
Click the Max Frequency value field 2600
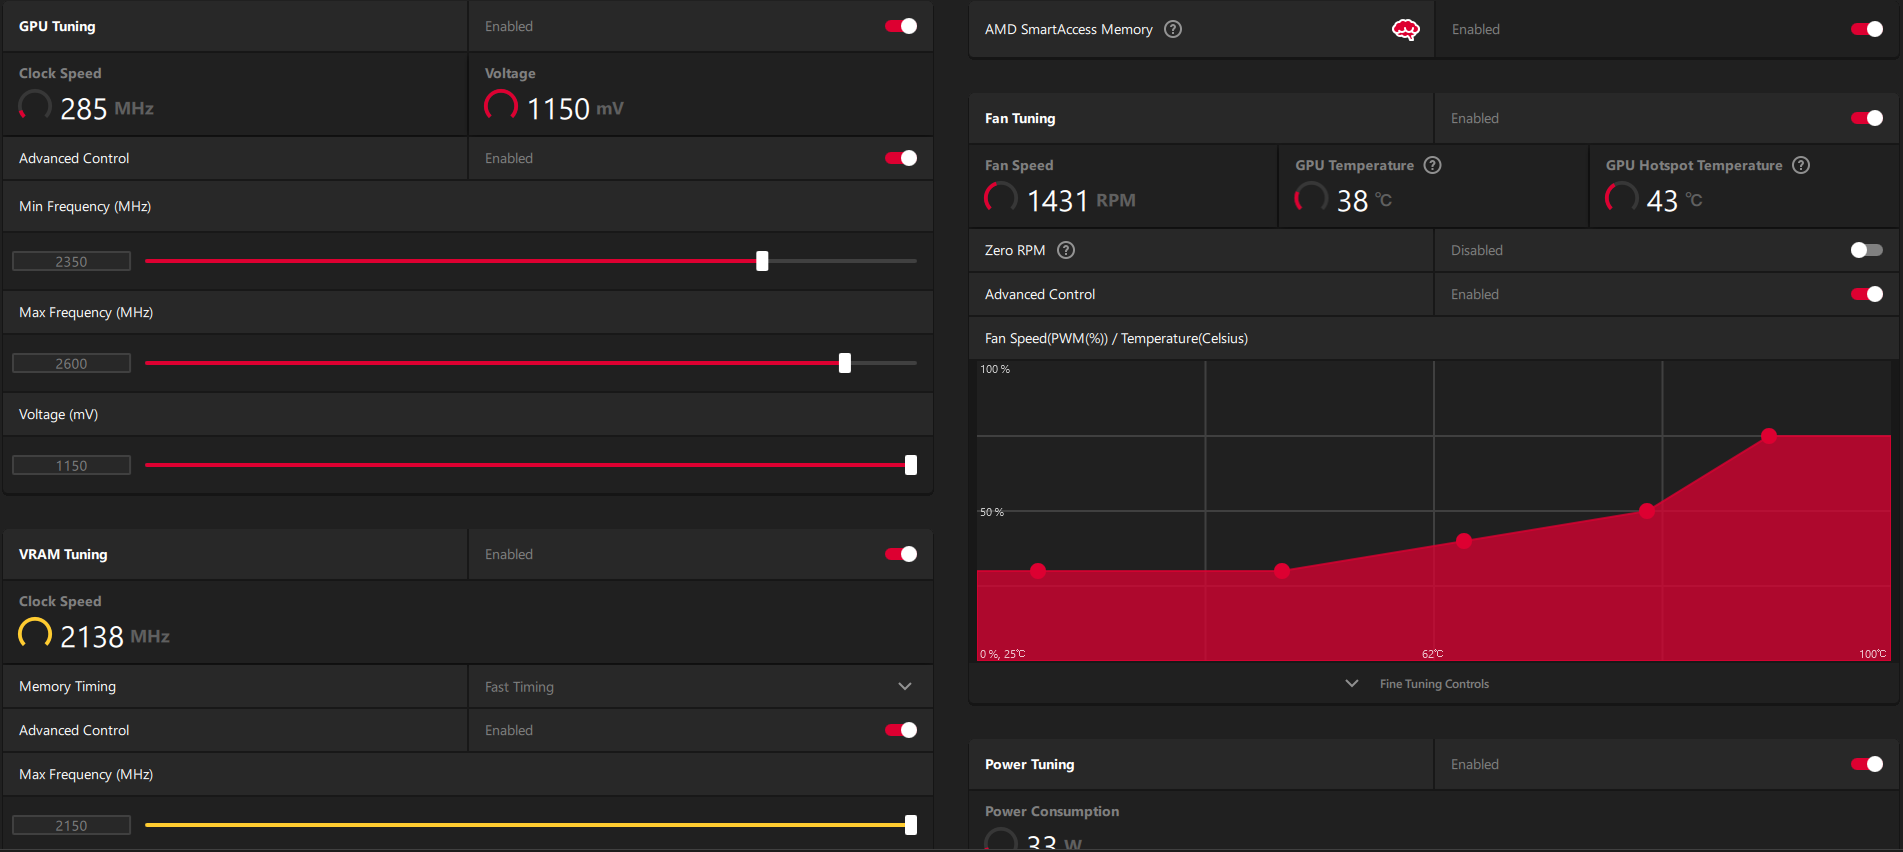tap(71, 363)
